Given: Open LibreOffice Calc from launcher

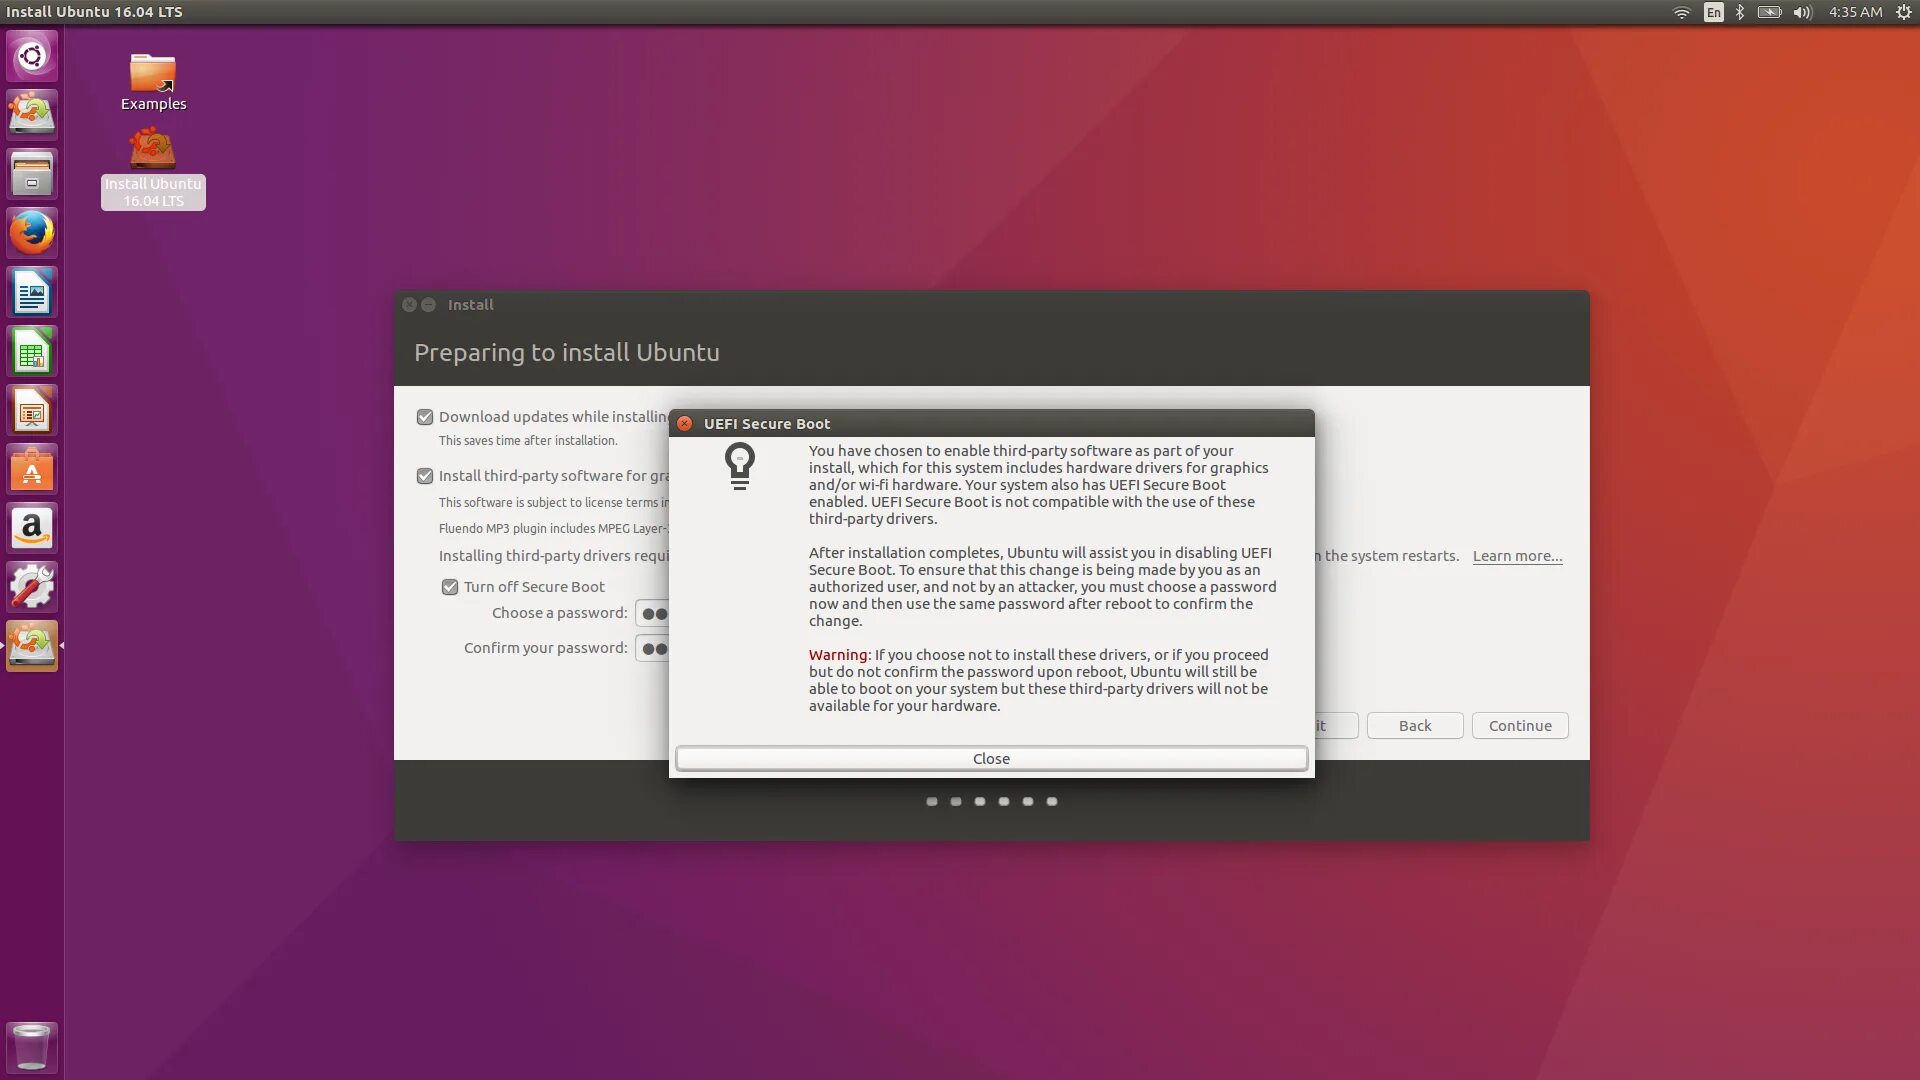Looking at the screenshot, I should point(32,351).
